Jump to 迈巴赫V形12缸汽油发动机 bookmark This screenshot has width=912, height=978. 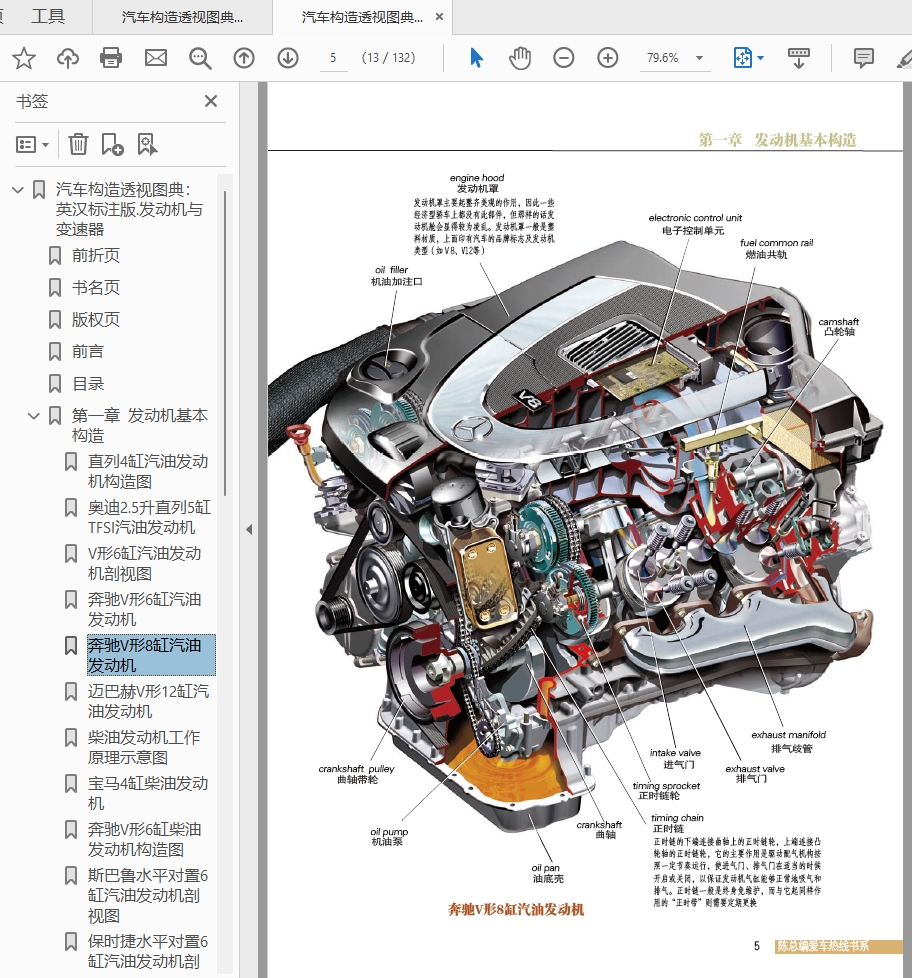click(x=148, y=701)
